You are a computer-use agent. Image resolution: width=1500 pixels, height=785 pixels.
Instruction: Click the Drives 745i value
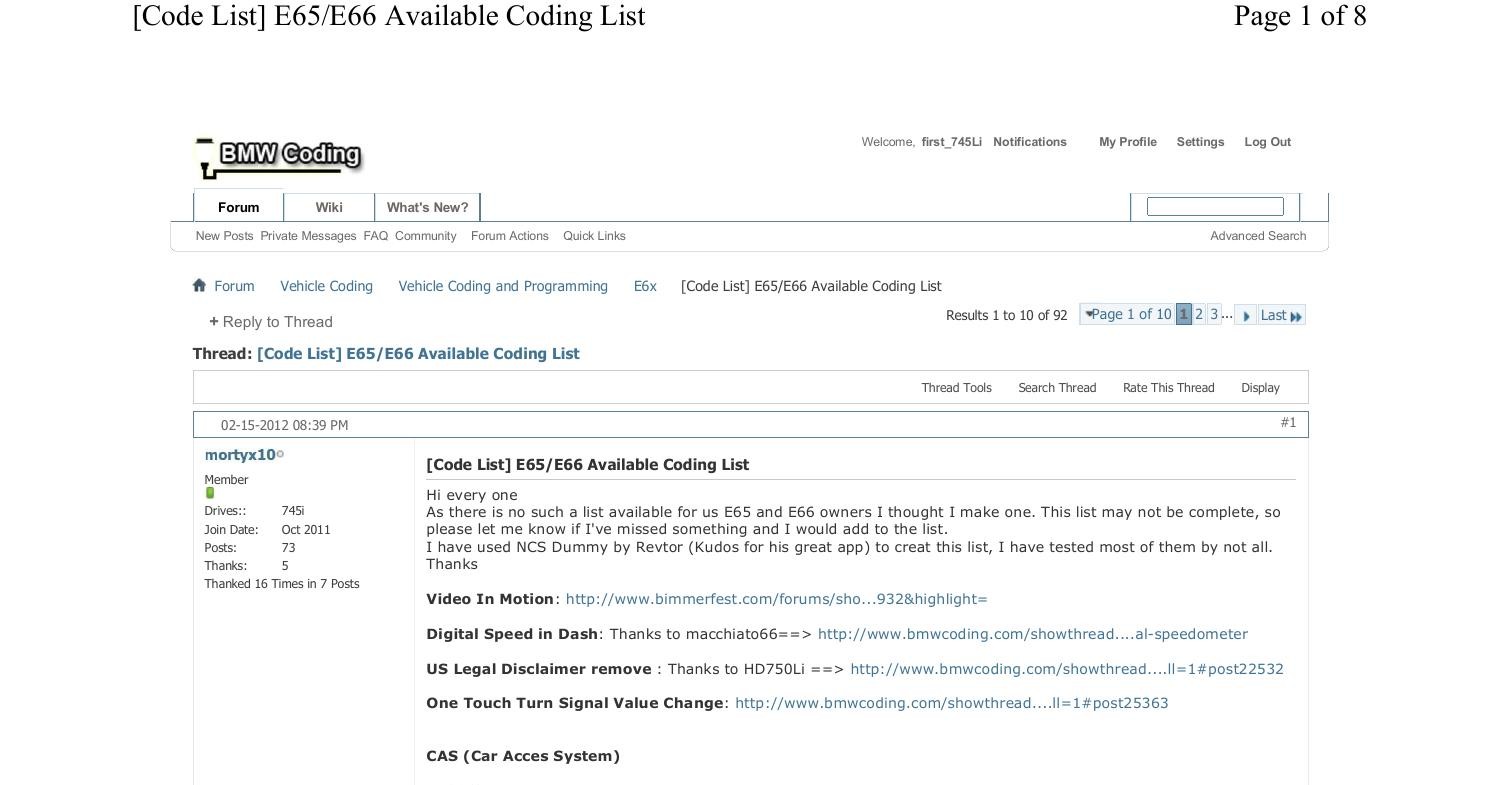point(293,511)
